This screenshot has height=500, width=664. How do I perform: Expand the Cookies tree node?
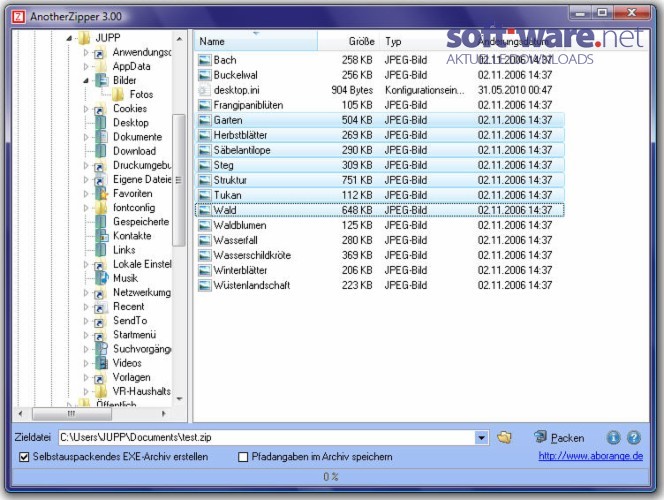[86, 109]
